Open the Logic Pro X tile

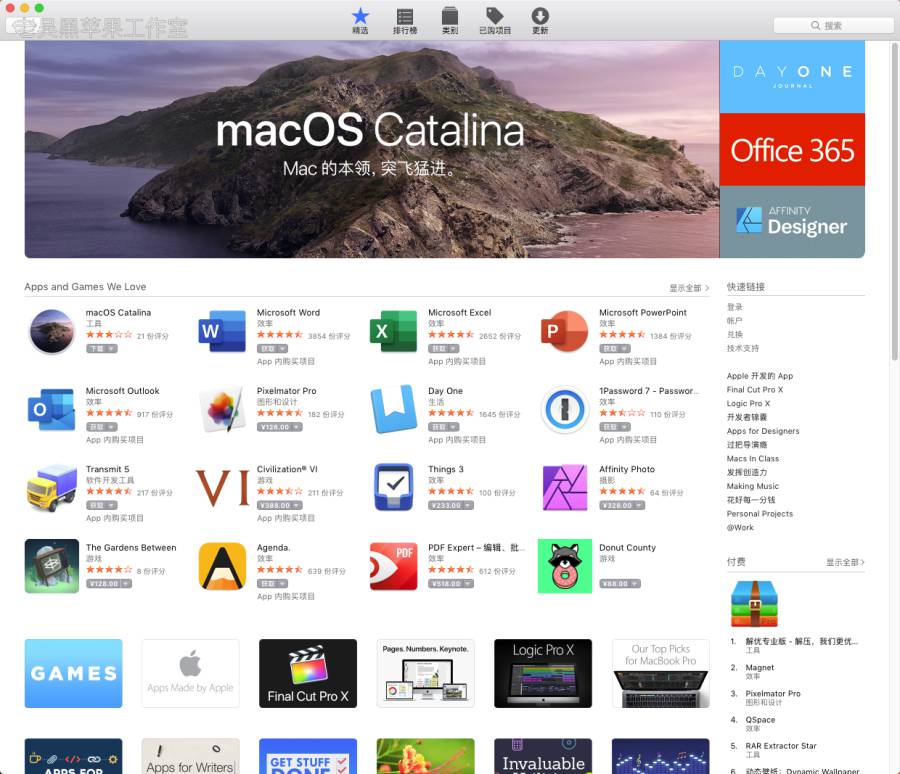(x=543, y=673)
